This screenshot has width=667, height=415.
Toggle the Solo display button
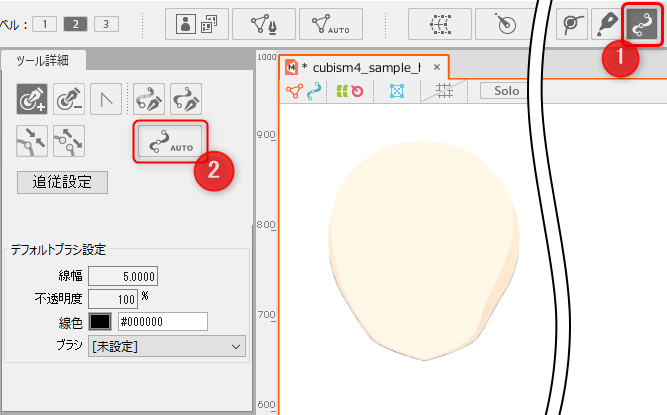tap(507, 91)
